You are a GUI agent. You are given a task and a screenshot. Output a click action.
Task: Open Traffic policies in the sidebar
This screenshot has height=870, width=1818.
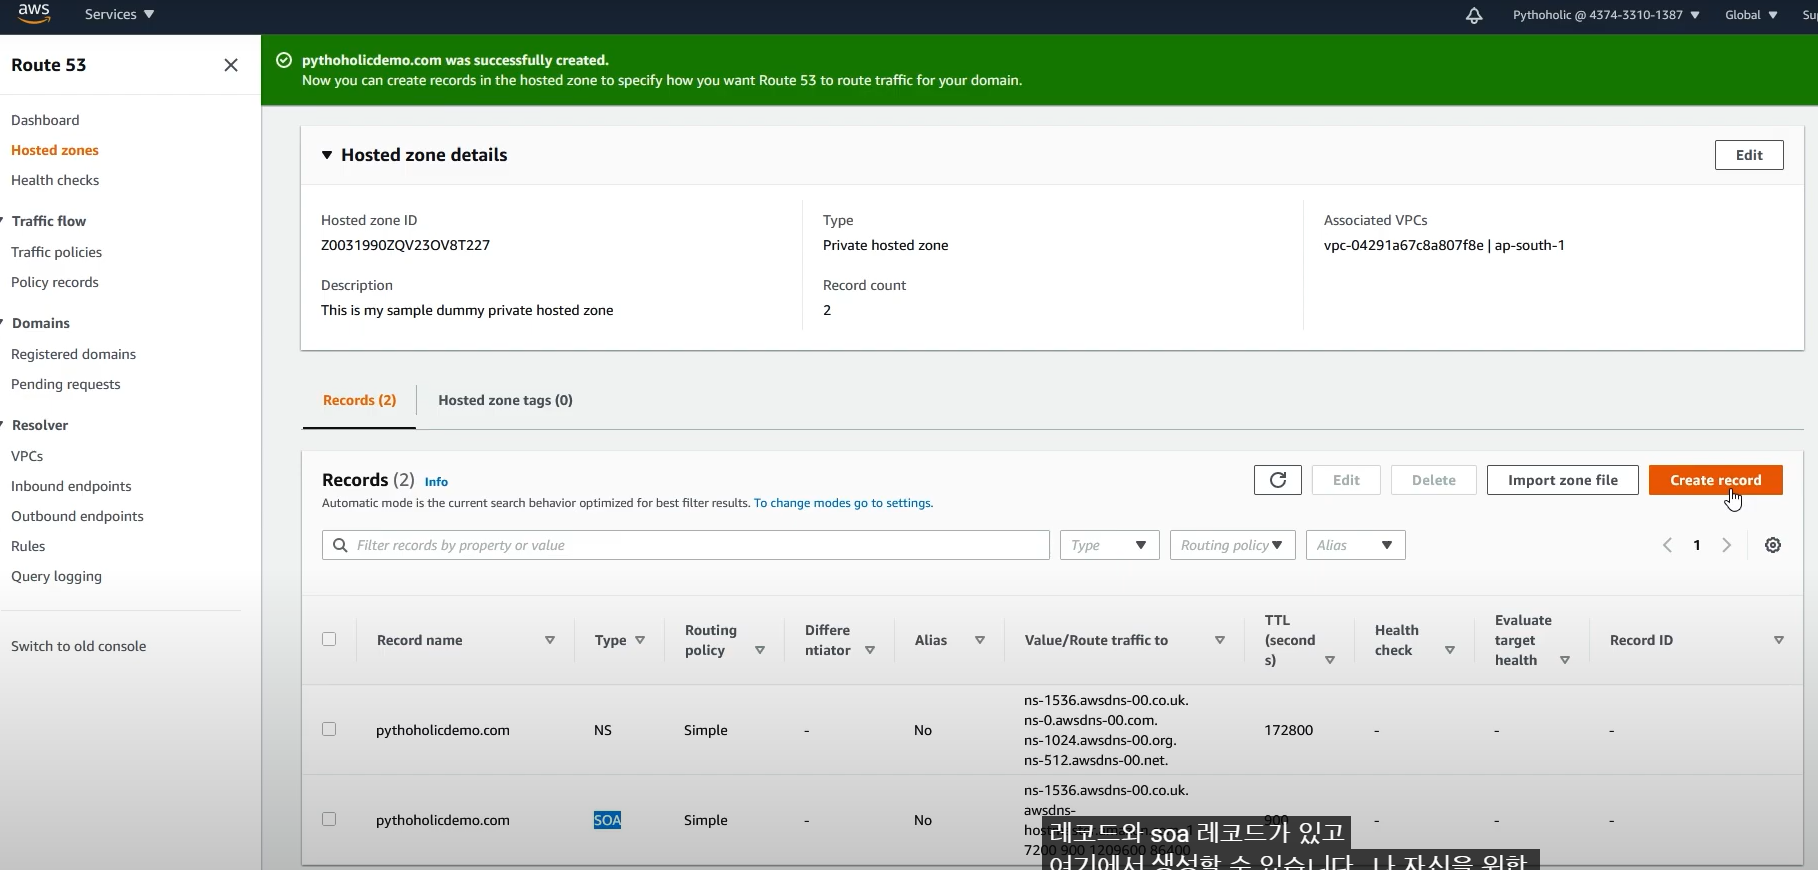(56, 252)
